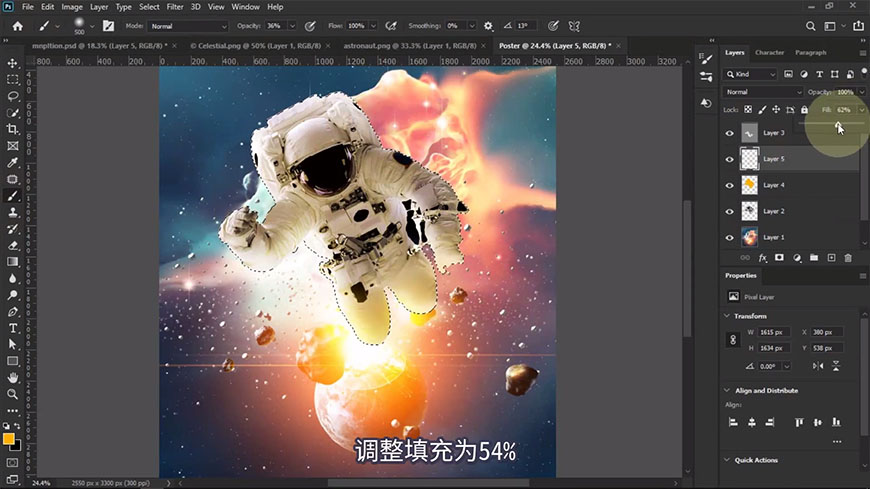The height and width of the screenshot is (489, 870).
Task: Open the search magnifier icon
Action: point(811,26)
